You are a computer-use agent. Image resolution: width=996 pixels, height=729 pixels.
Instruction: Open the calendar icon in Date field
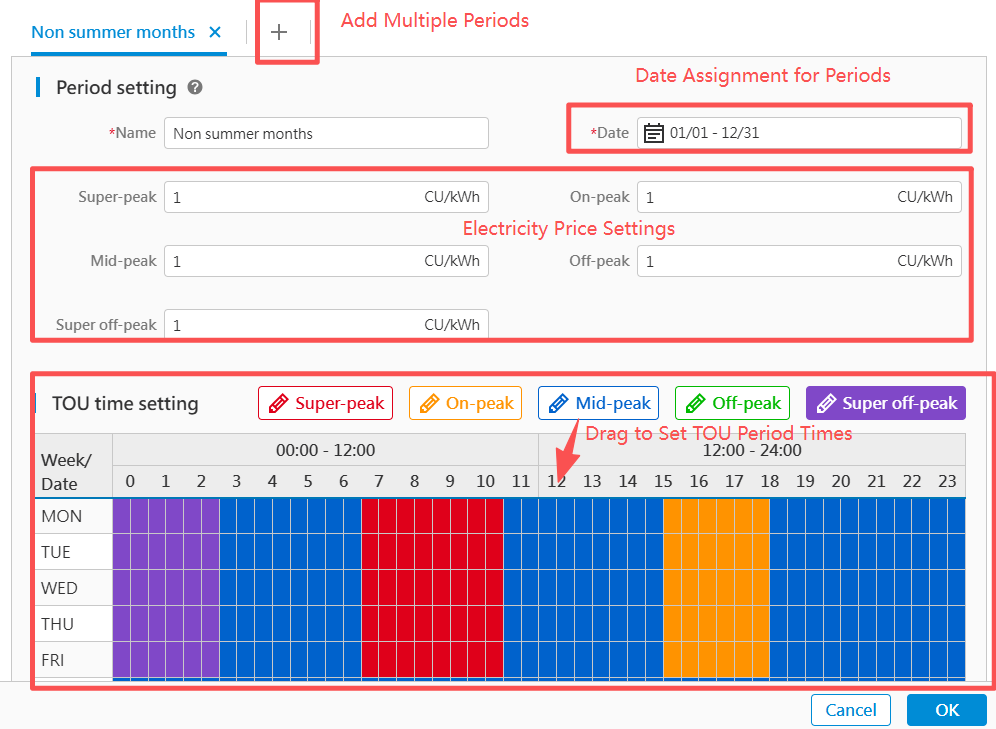[x=654, y=133]
